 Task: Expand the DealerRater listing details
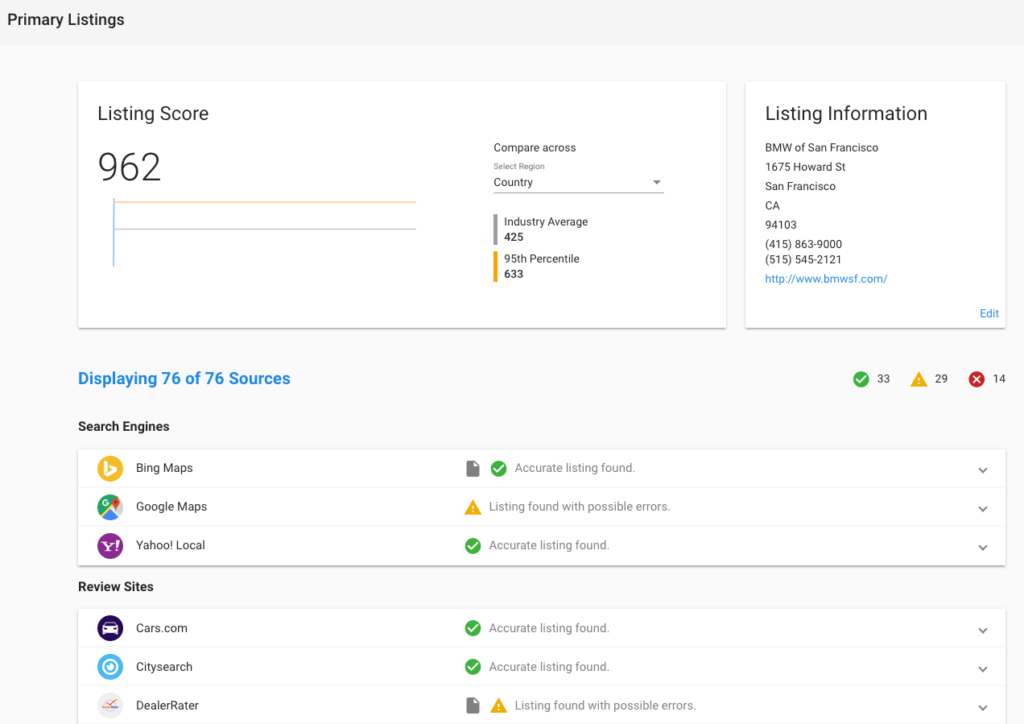click(x=983, y=705)
